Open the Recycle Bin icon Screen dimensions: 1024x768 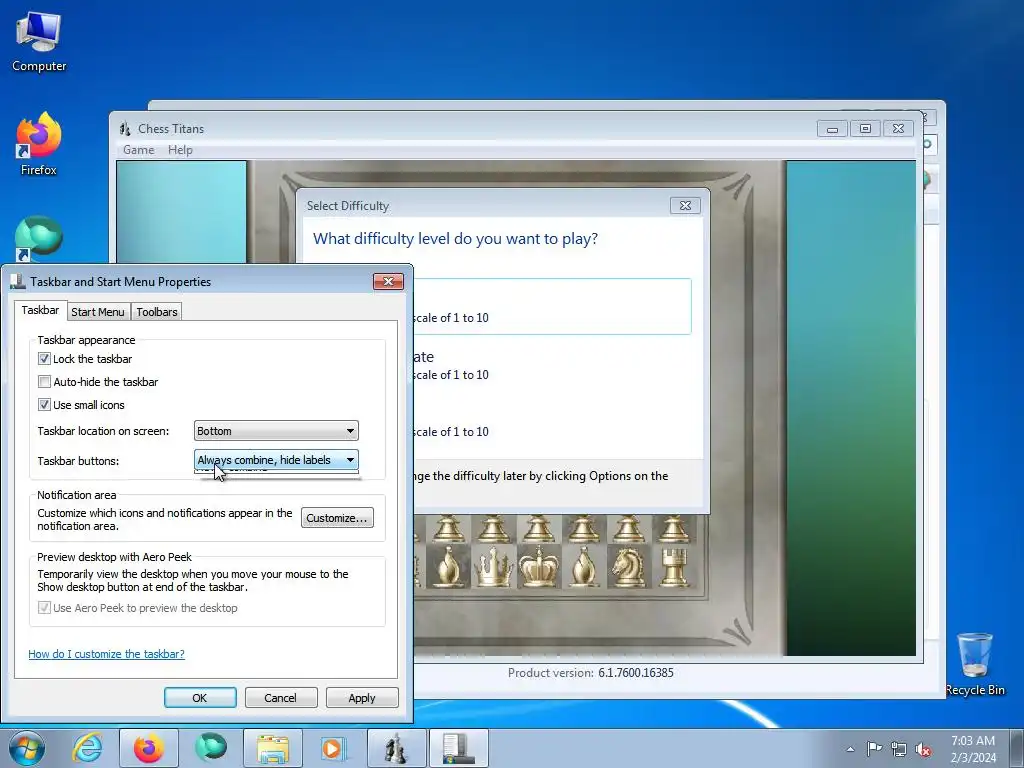coord(974,664)
